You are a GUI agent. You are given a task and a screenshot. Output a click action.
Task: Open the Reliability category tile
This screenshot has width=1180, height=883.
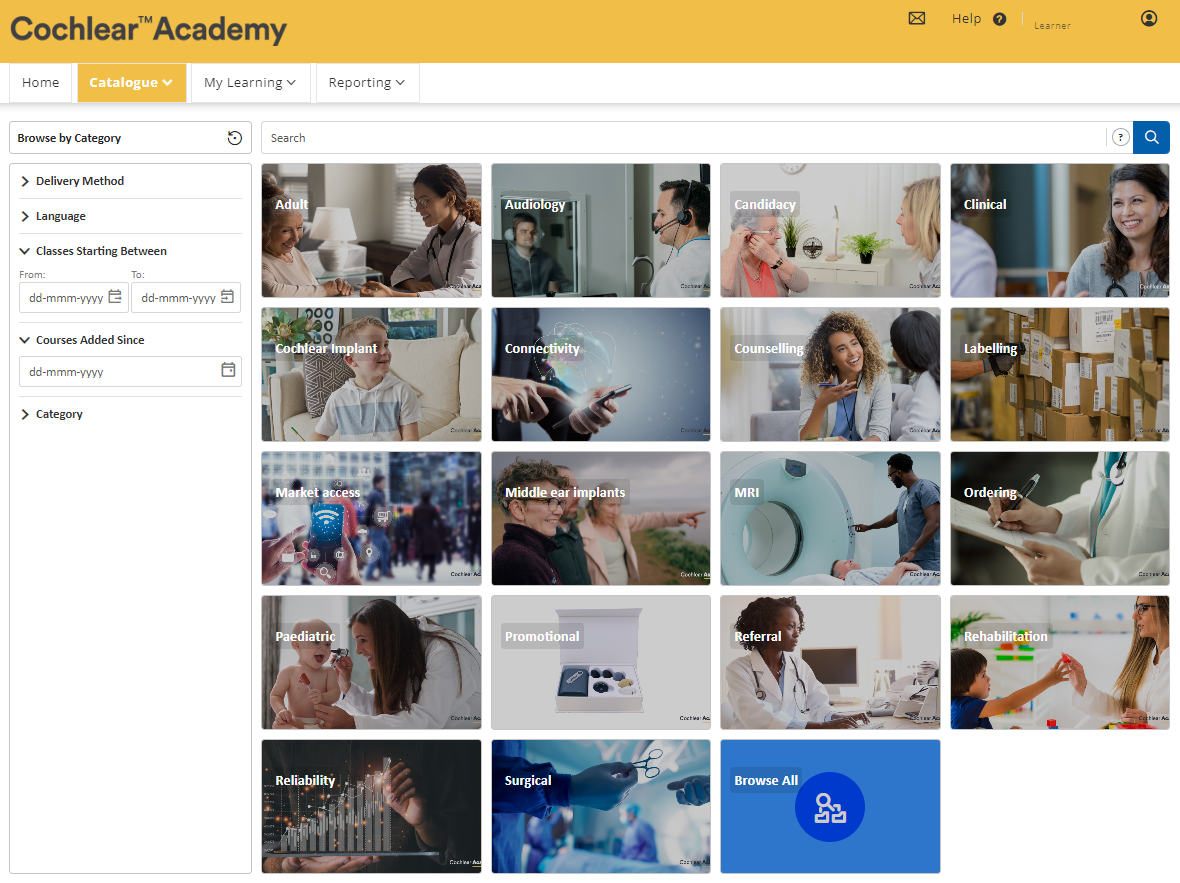pos(372,806)
